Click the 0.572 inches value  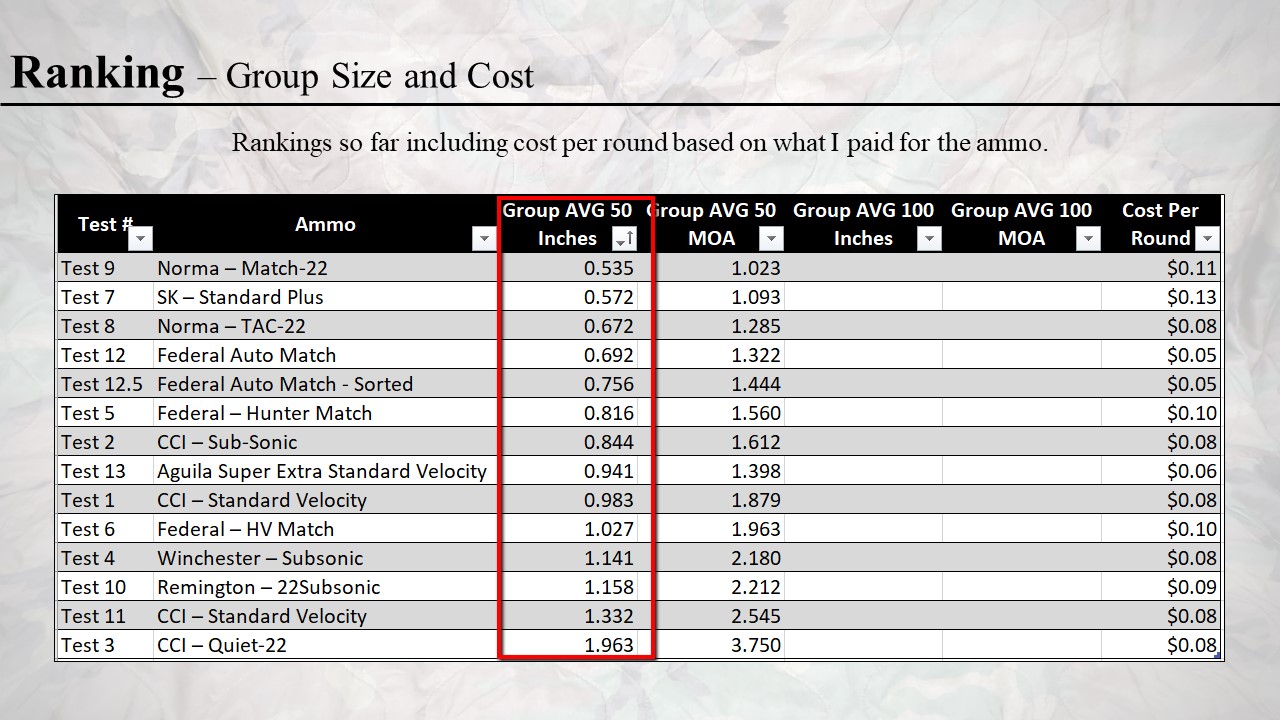[x=609, y=297]
